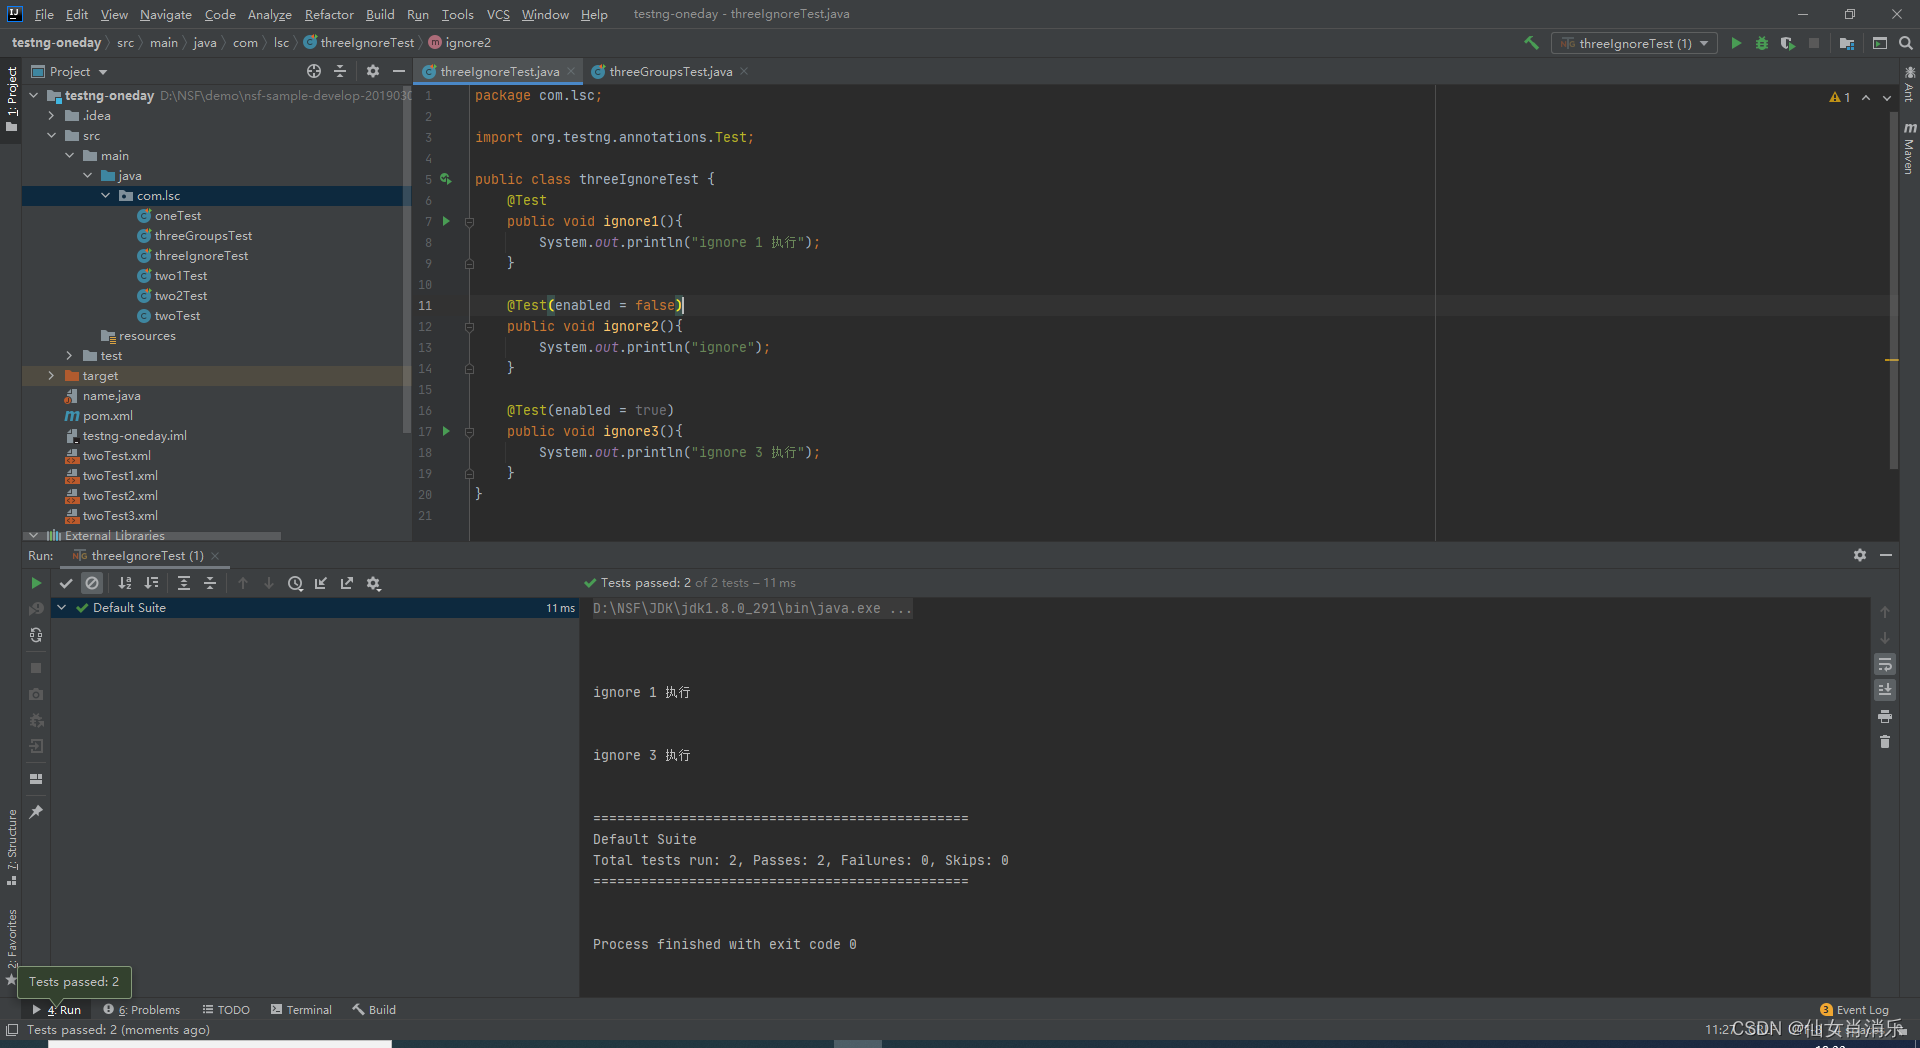1920x1048 pixels.
Task: Switch to the threeGroupsTest.java tab
Action: [x=670, y=71]
